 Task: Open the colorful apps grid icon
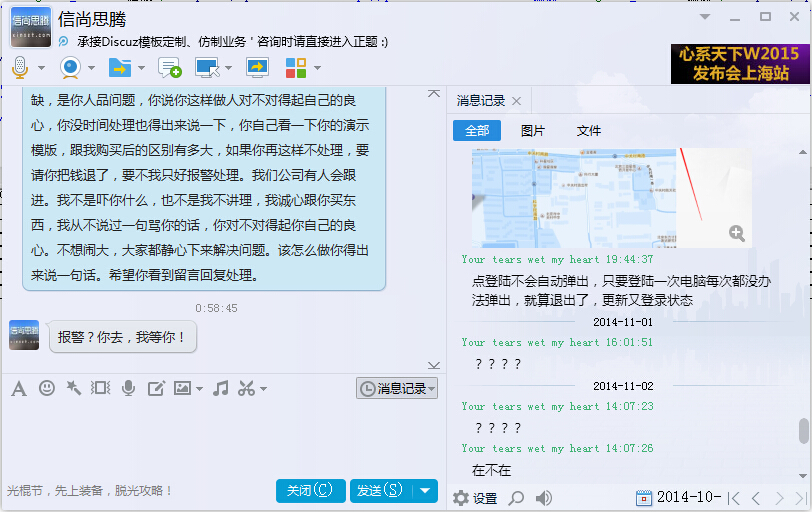(296, 68)
